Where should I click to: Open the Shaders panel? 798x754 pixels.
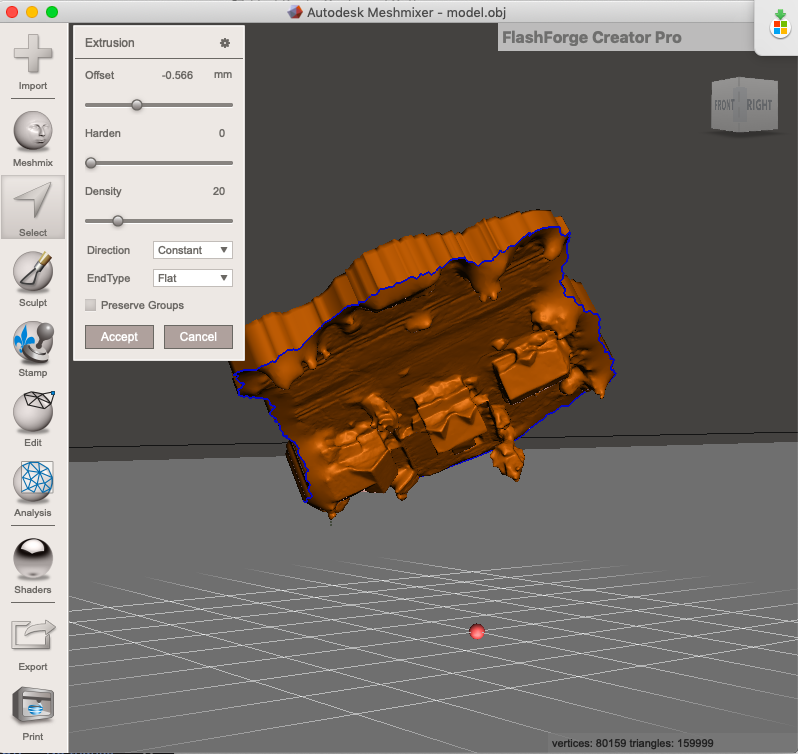[33, 566]
